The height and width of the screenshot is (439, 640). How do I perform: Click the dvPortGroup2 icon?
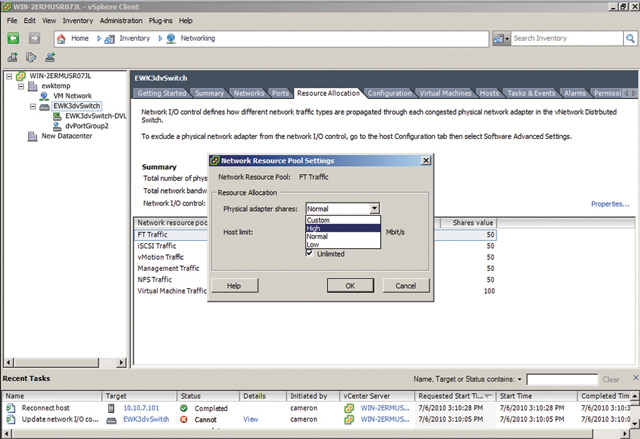pyautogui.click(x=57, y=126)
